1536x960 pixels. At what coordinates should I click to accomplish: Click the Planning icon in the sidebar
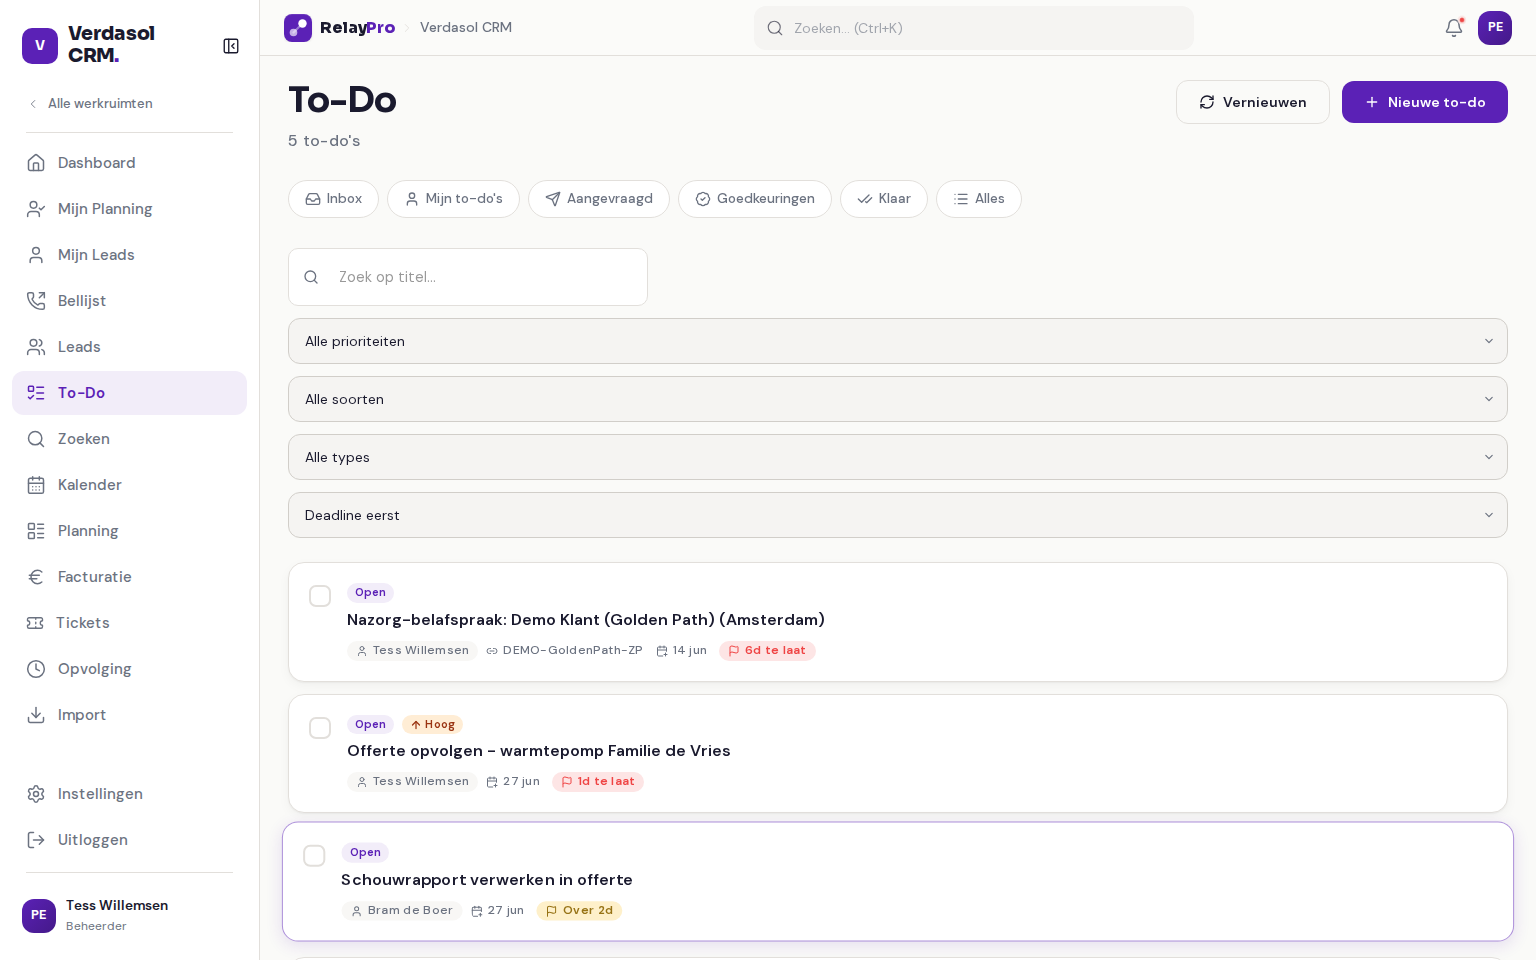[x=36, y=531]
